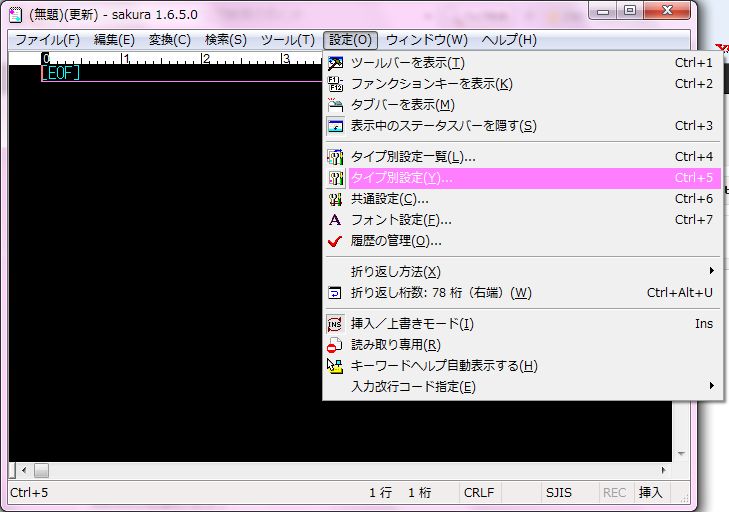
Task: Click the keyword help cursor icon
Action: (335, 366)
